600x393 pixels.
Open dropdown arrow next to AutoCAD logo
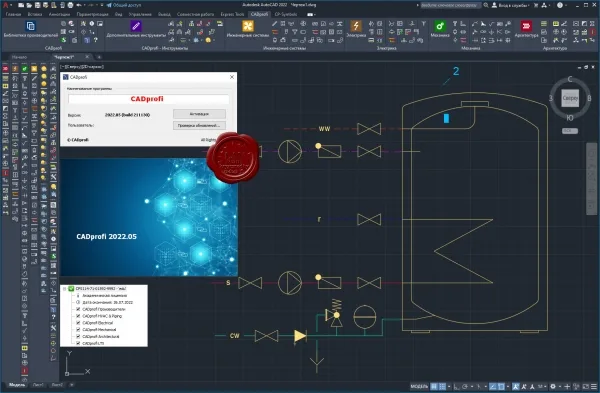coord(11,5)
